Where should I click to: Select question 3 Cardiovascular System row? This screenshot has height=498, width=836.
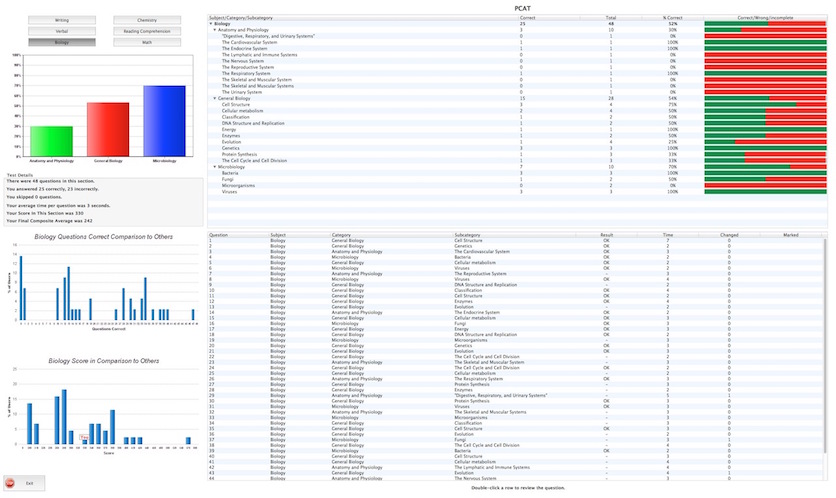pos(515,252)
